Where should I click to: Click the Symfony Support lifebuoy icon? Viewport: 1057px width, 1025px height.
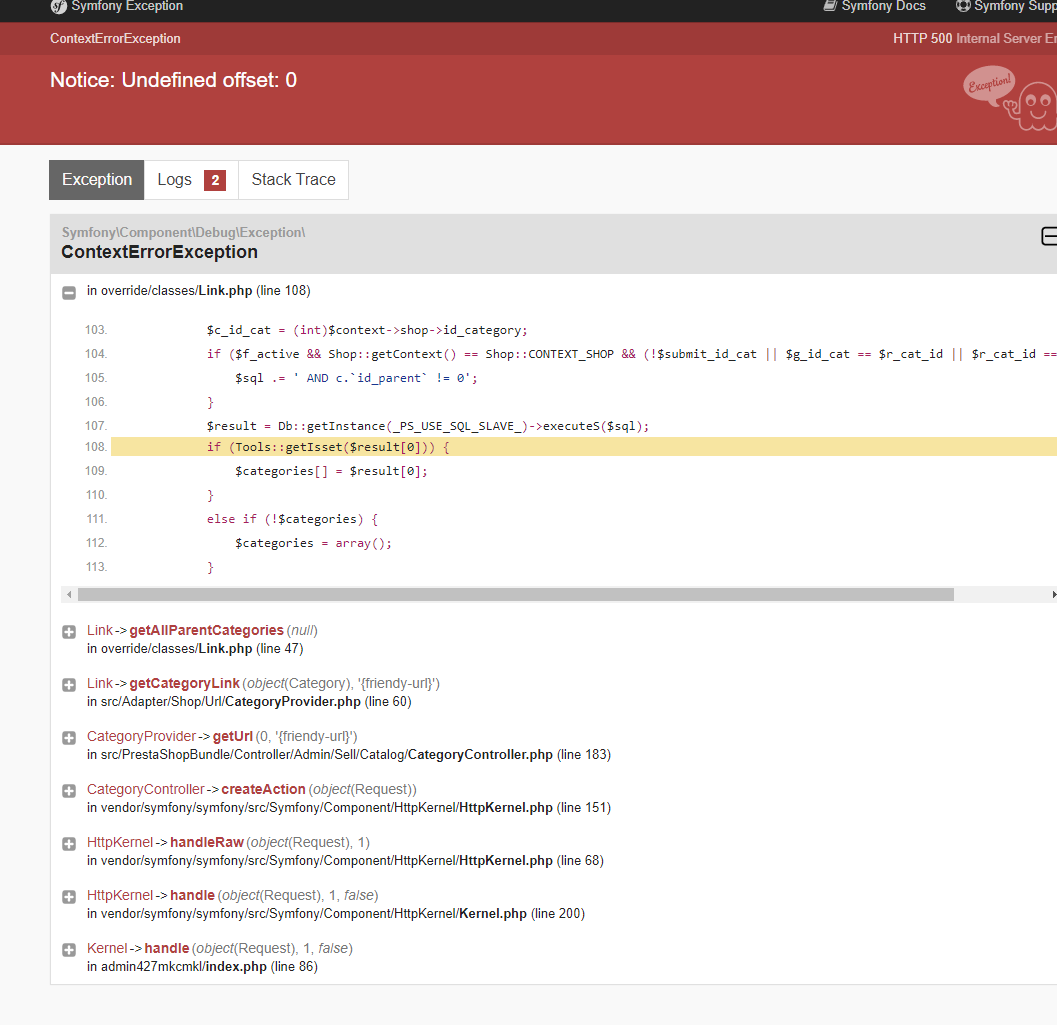tap(963, 6)
